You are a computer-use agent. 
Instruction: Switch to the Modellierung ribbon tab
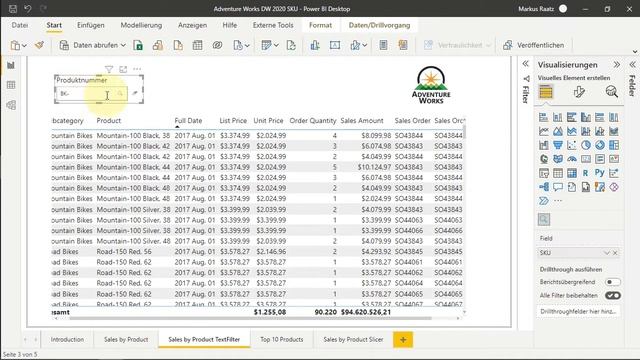click(x=141, y=25)
